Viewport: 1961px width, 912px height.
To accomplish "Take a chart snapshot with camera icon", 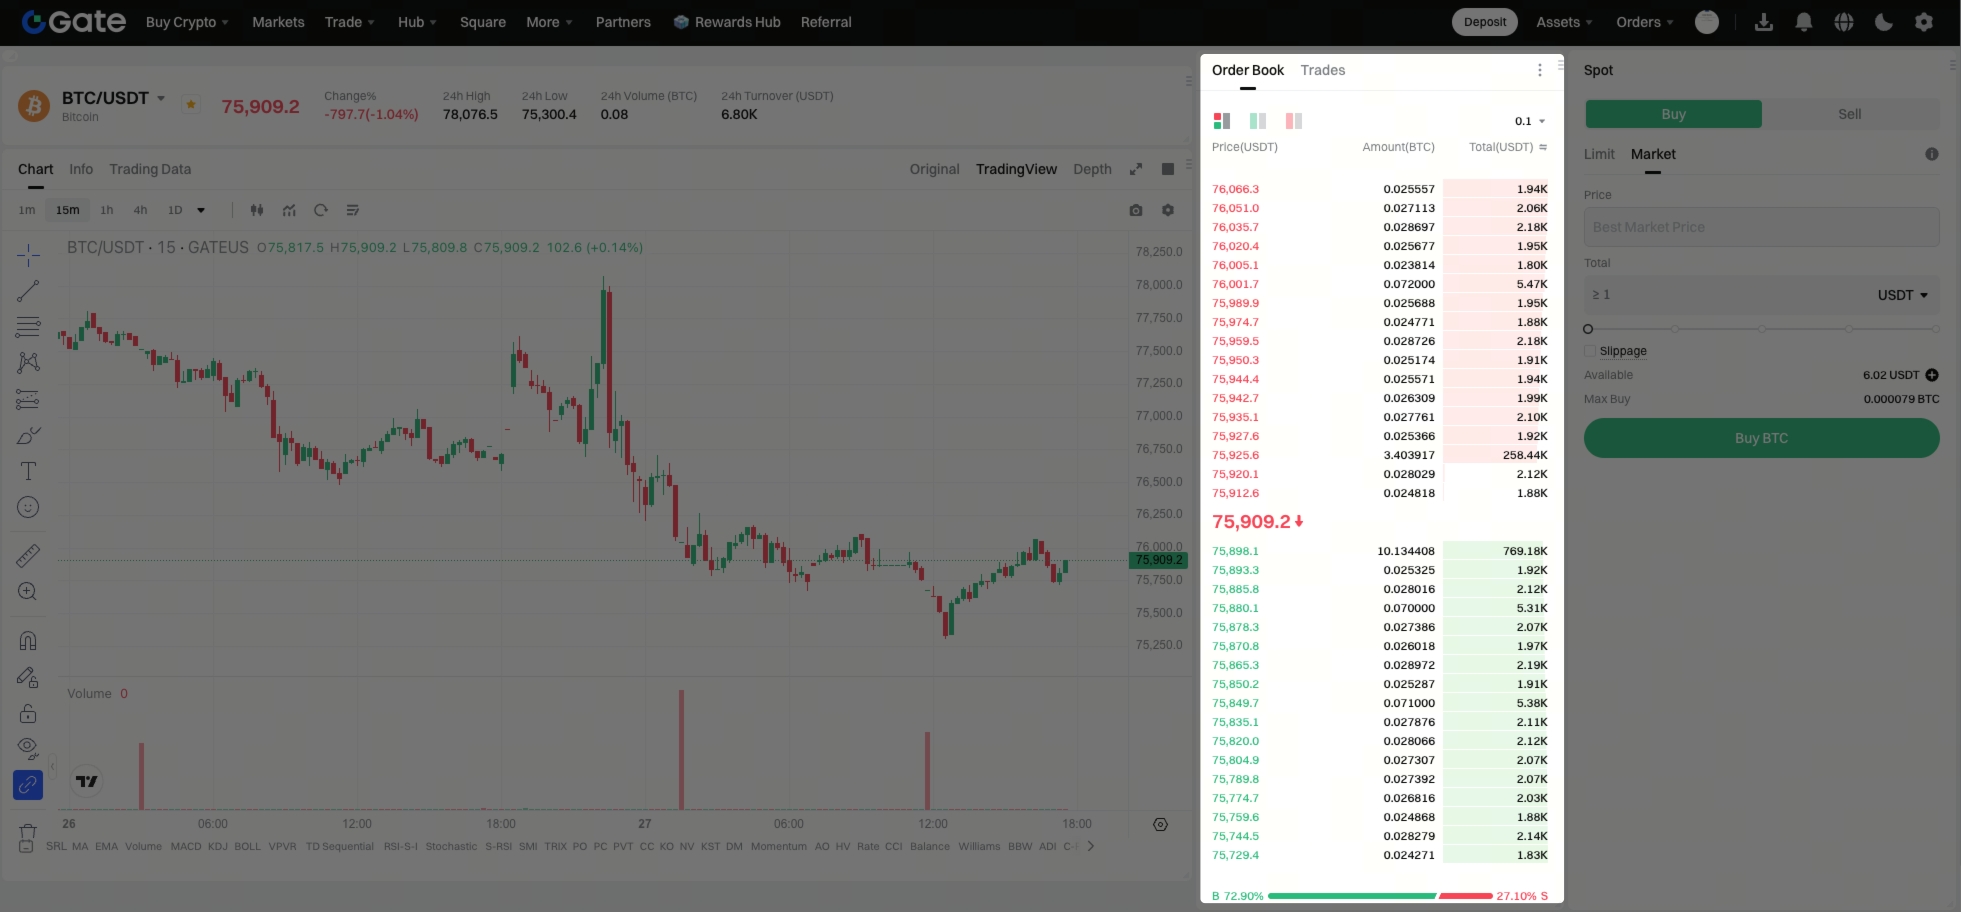I will pyautogui.click(x=1136, y=210).
